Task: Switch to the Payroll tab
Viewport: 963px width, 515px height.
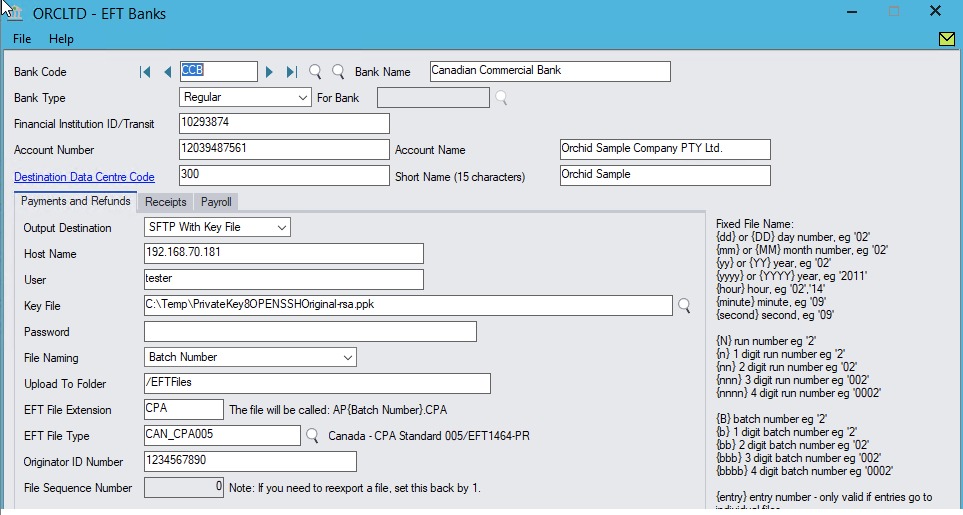Action: [x=216, y=202]
